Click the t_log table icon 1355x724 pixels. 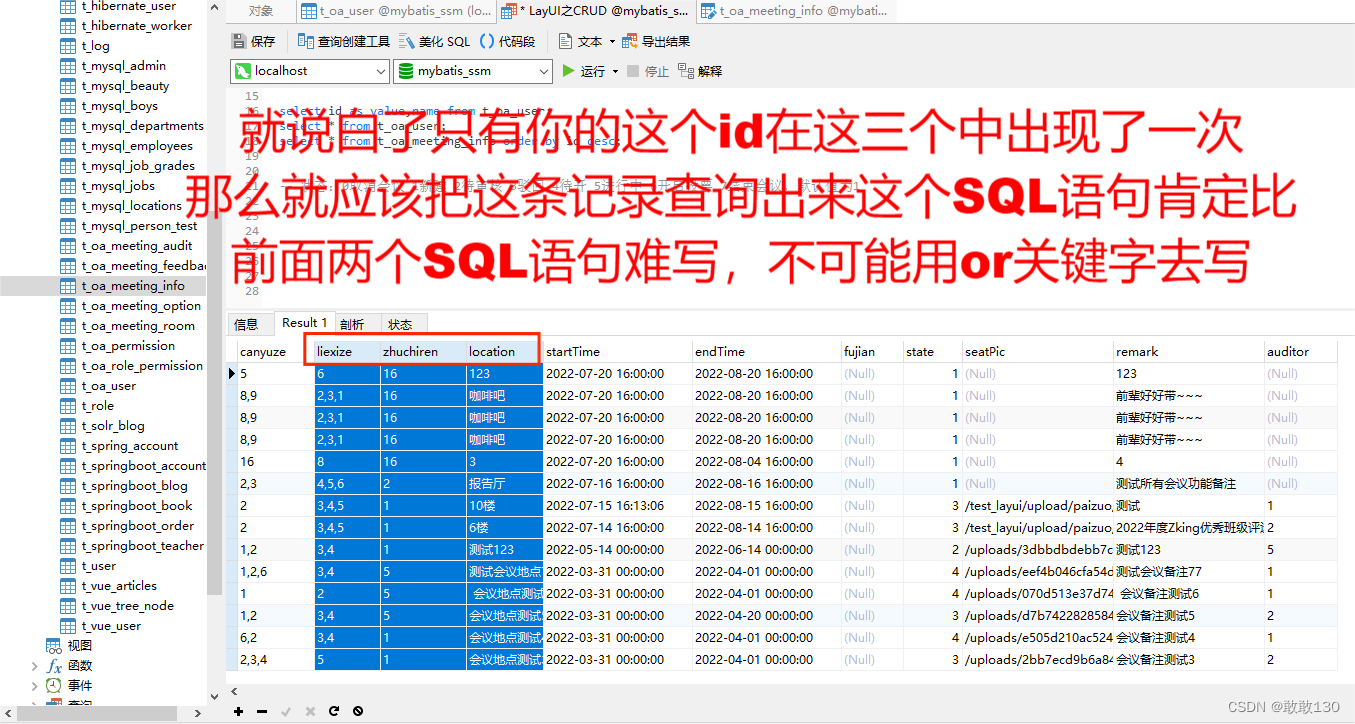(x=68, y=46)
